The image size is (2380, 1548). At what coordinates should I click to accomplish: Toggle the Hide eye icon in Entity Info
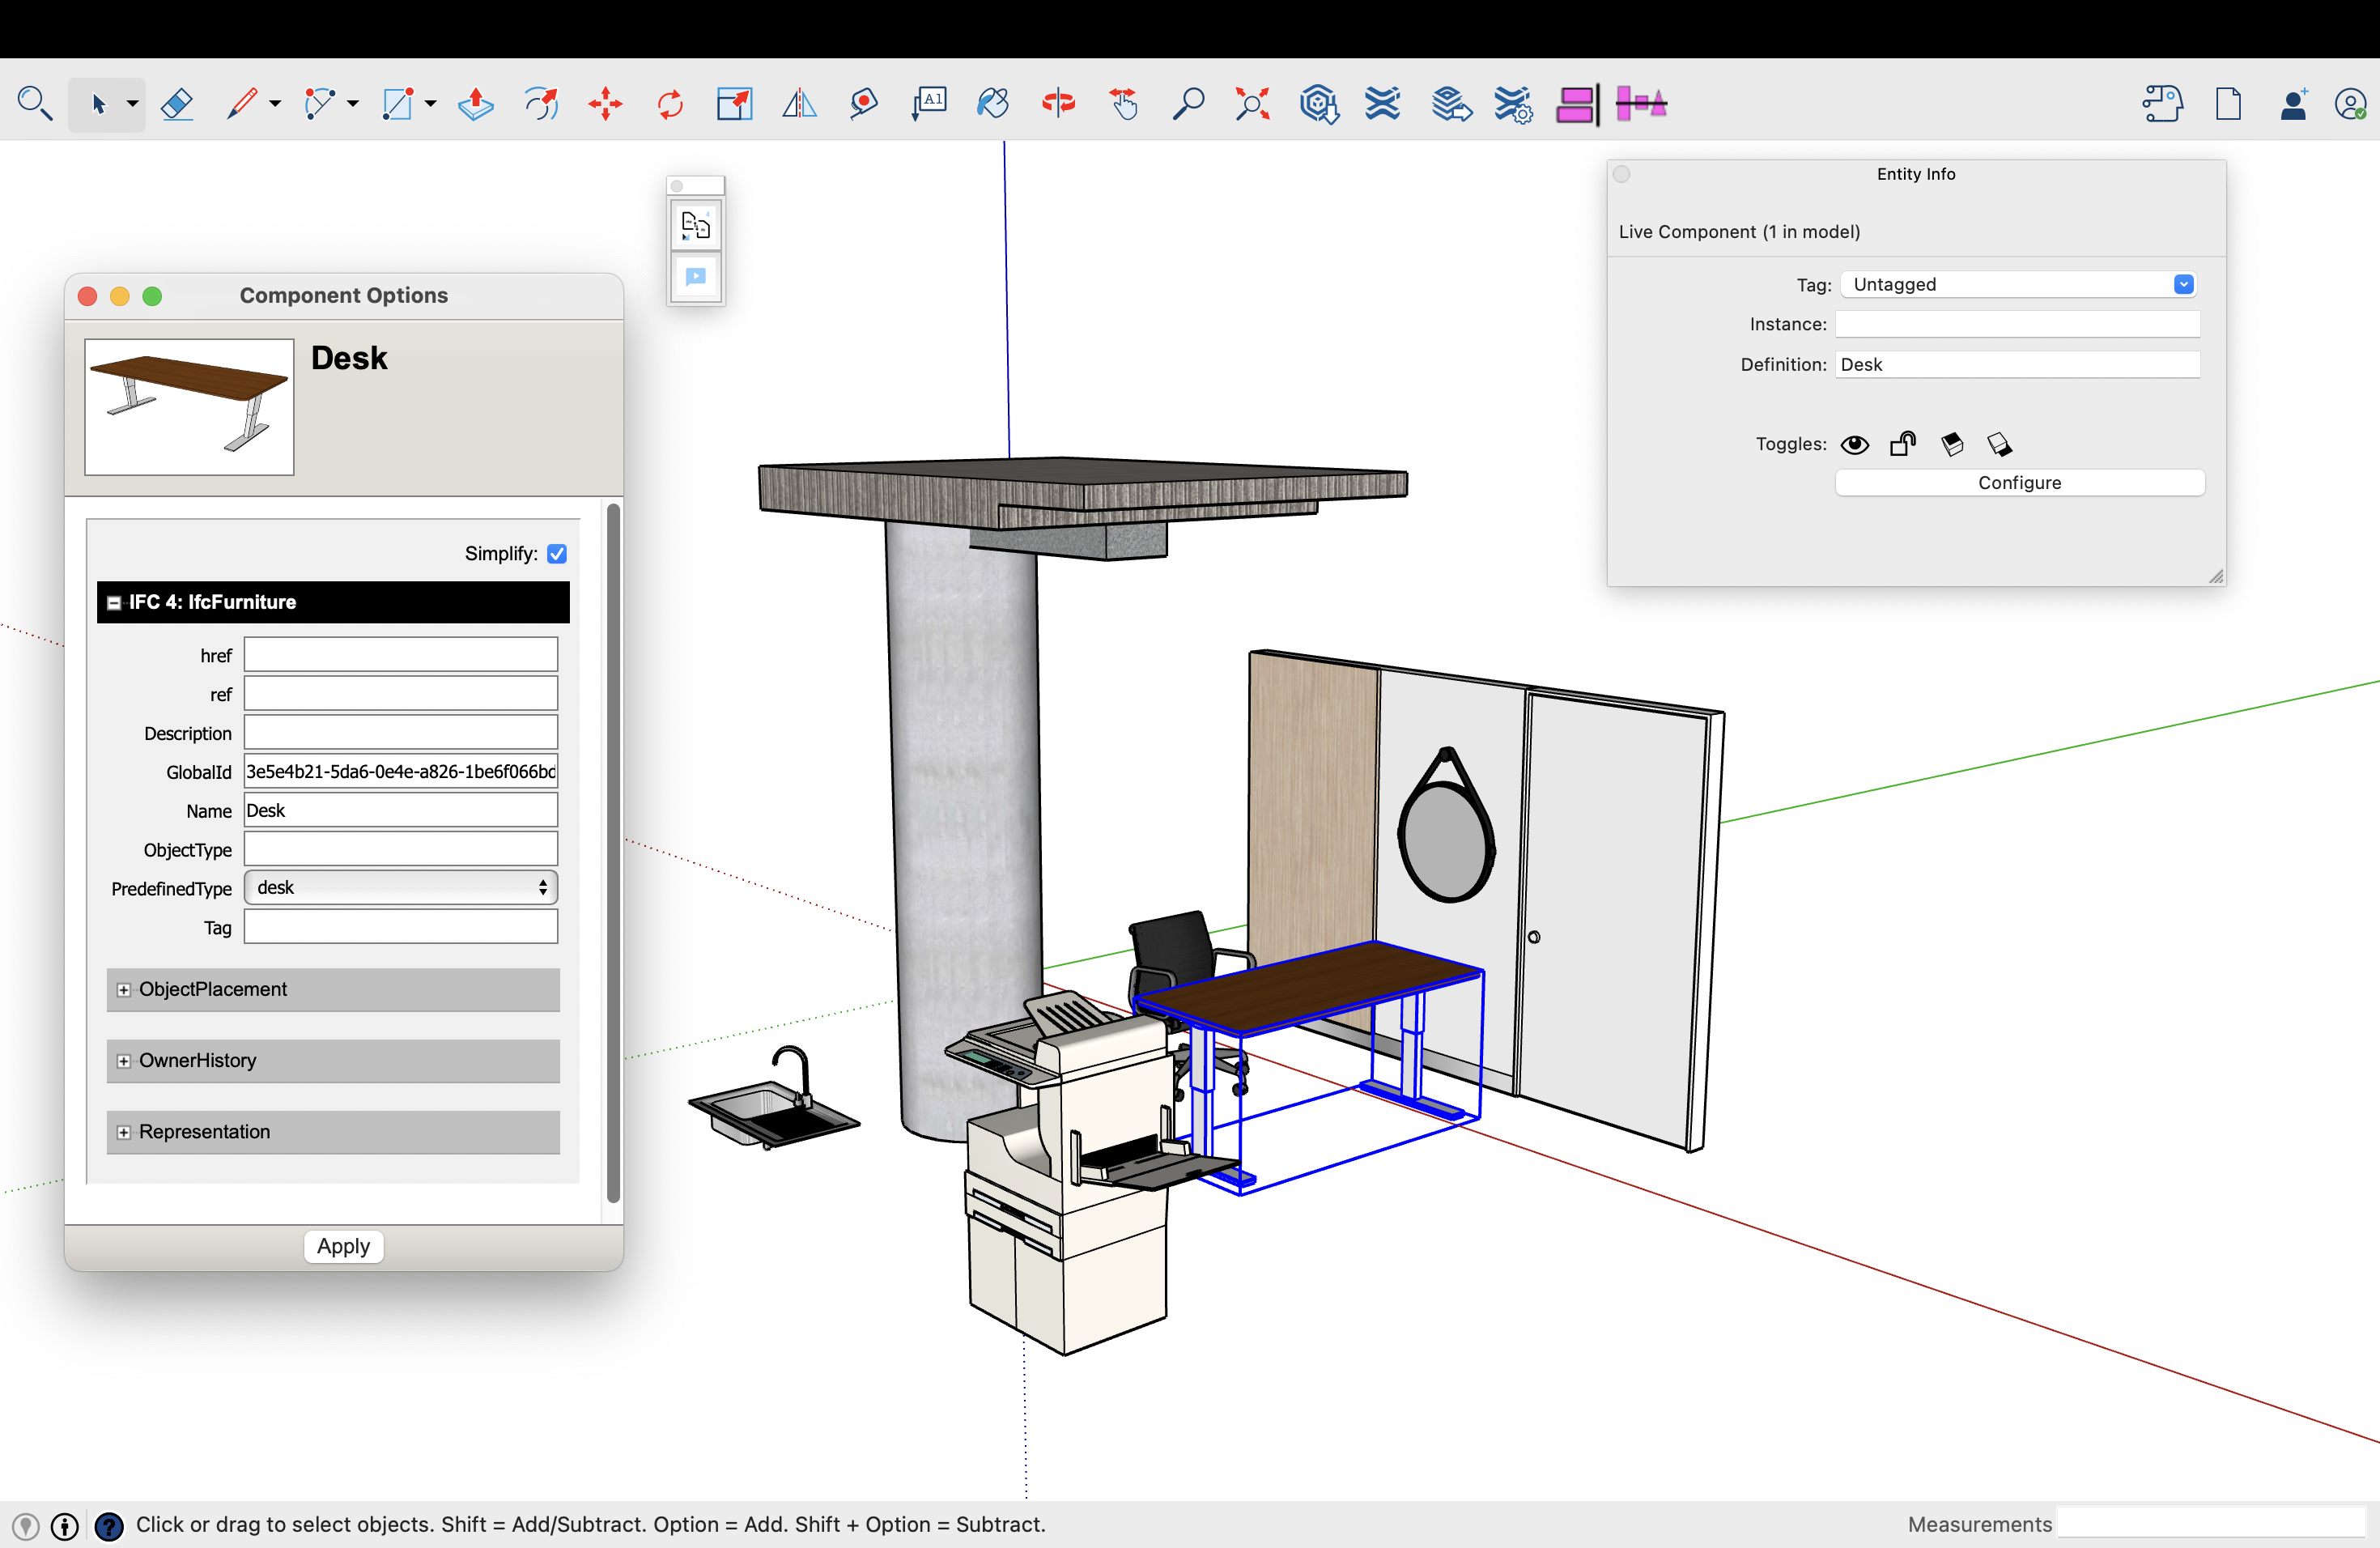[1855, 444]
